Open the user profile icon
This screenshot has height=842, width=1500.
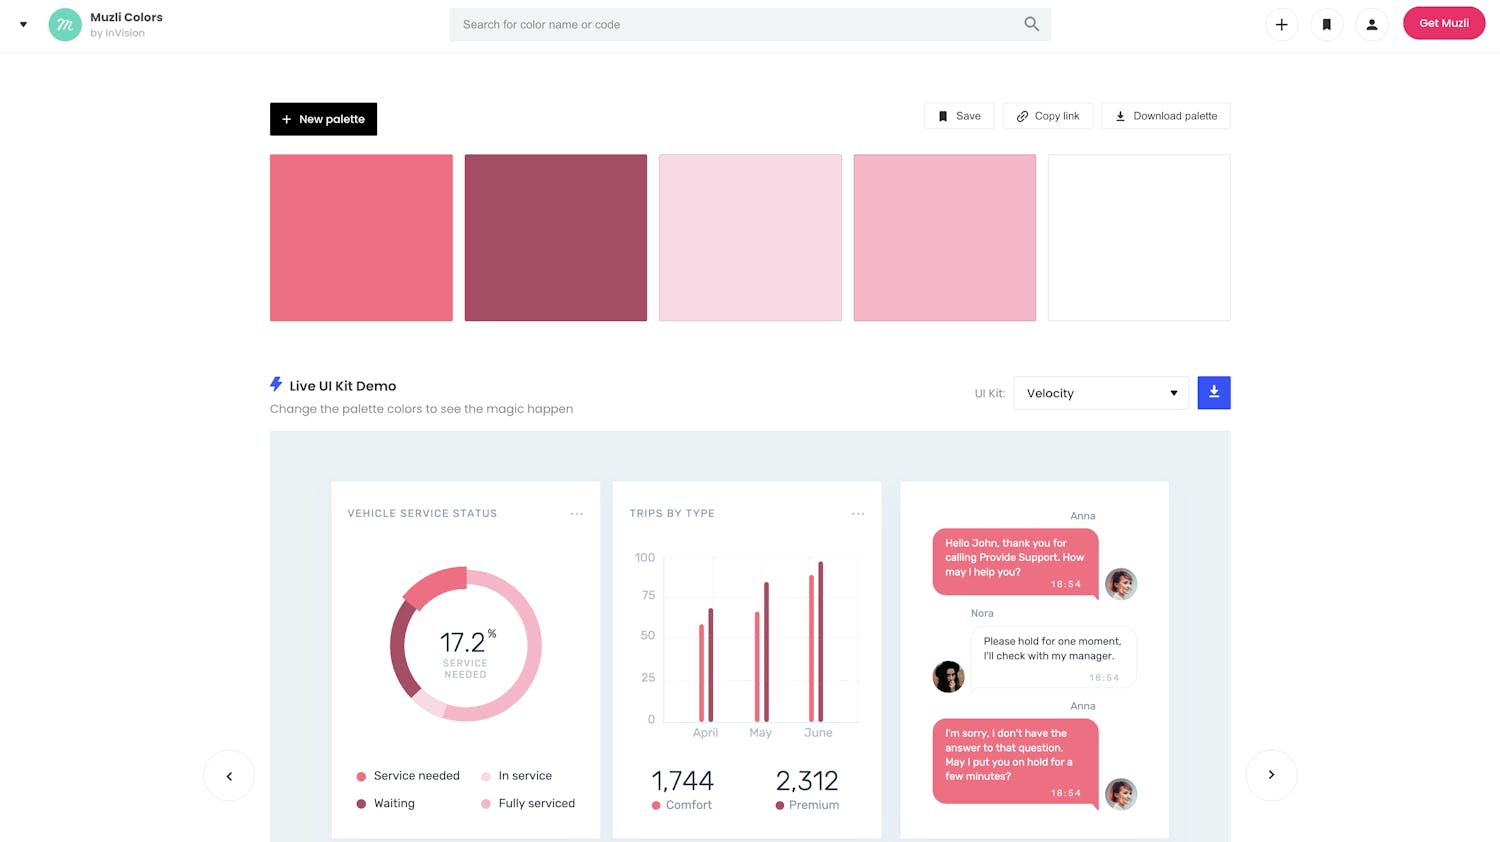(1371, 24)
